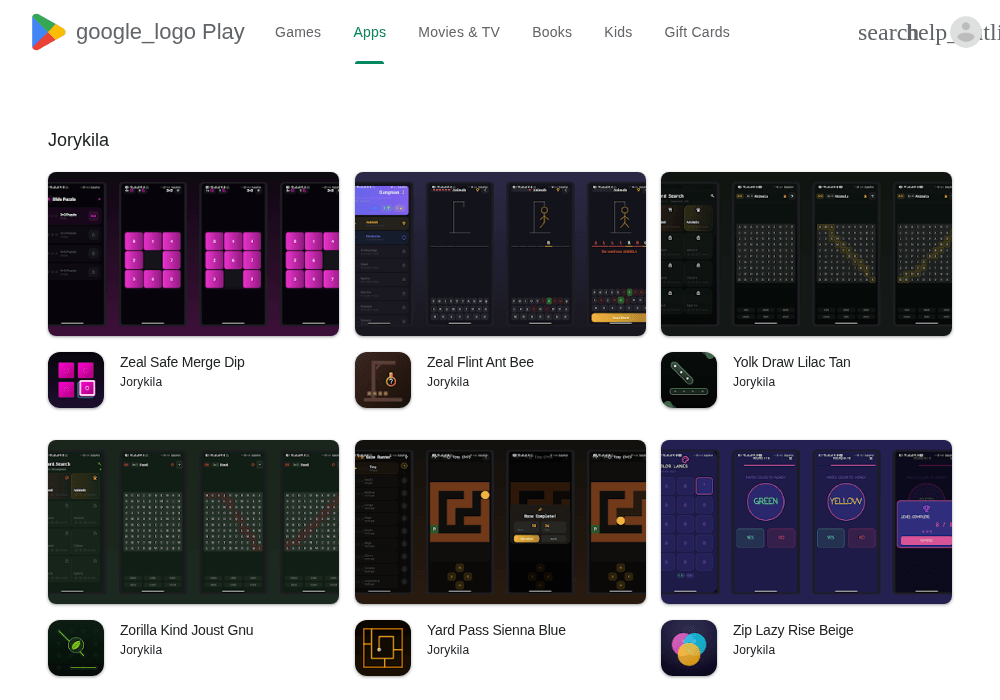Switch to the Kids tab
Viewport: 1000px width, 700px height.
[618, 32]
